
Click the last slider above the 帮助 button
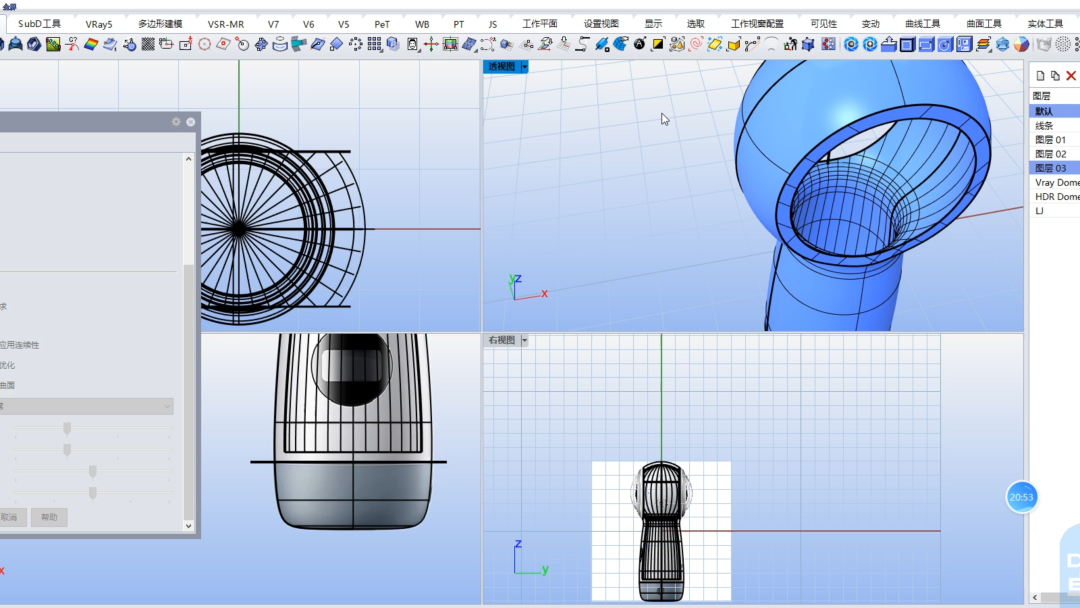(92, 493)
